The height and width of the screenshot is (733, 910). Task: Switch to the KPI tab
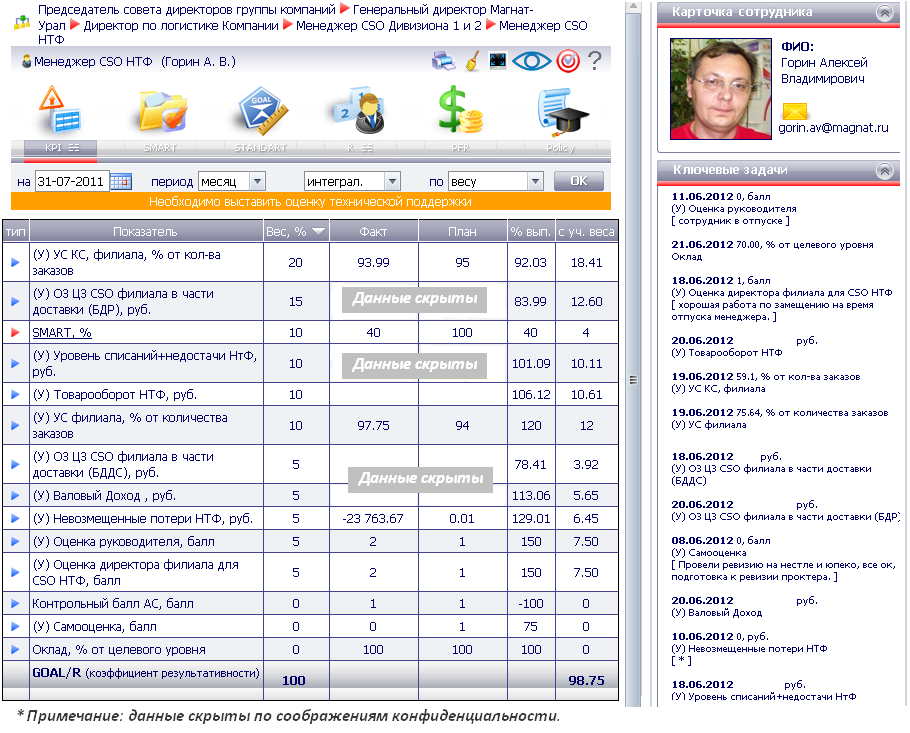[60, 148]
